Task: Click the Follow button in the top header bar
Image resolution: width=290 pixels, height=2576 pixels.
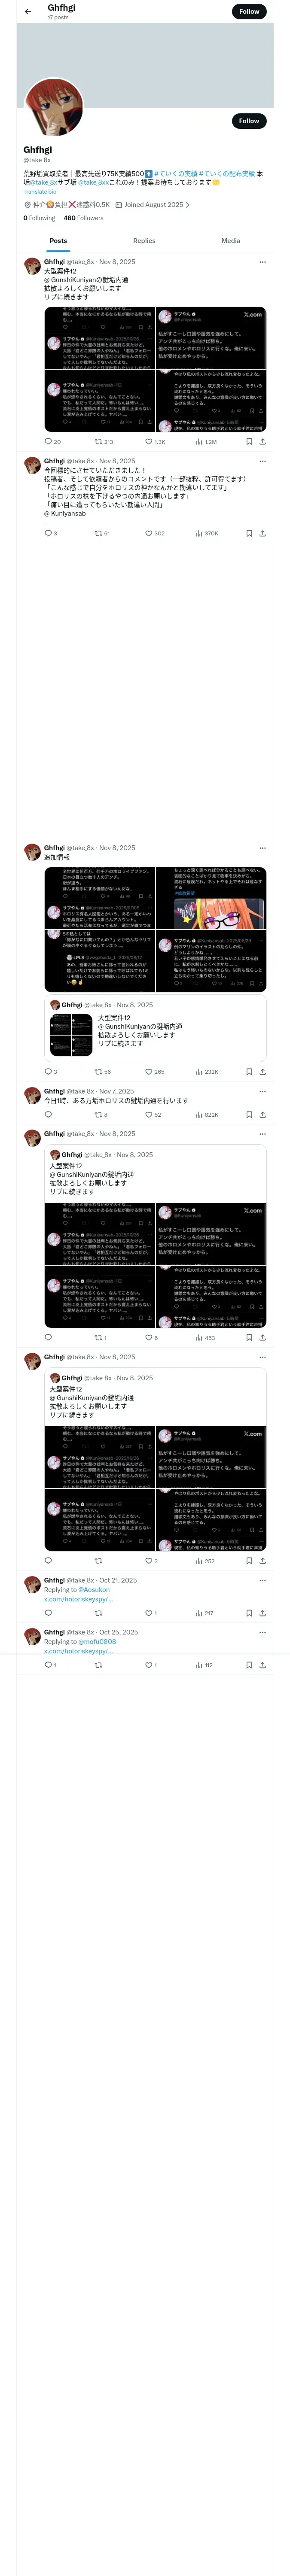Action: coord(249,12)
